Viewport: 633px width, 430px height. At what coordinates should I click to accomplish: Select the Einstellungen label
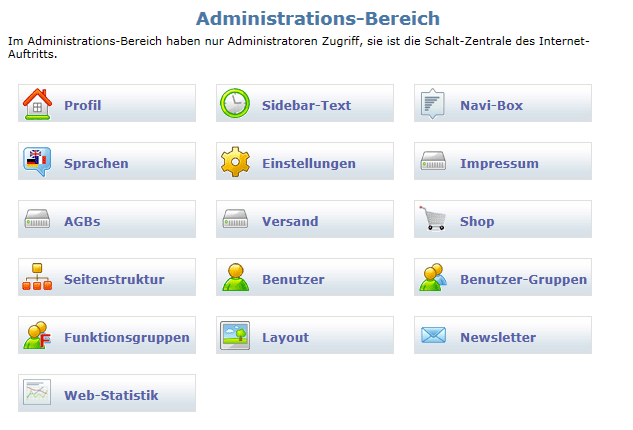pos(309,164)
